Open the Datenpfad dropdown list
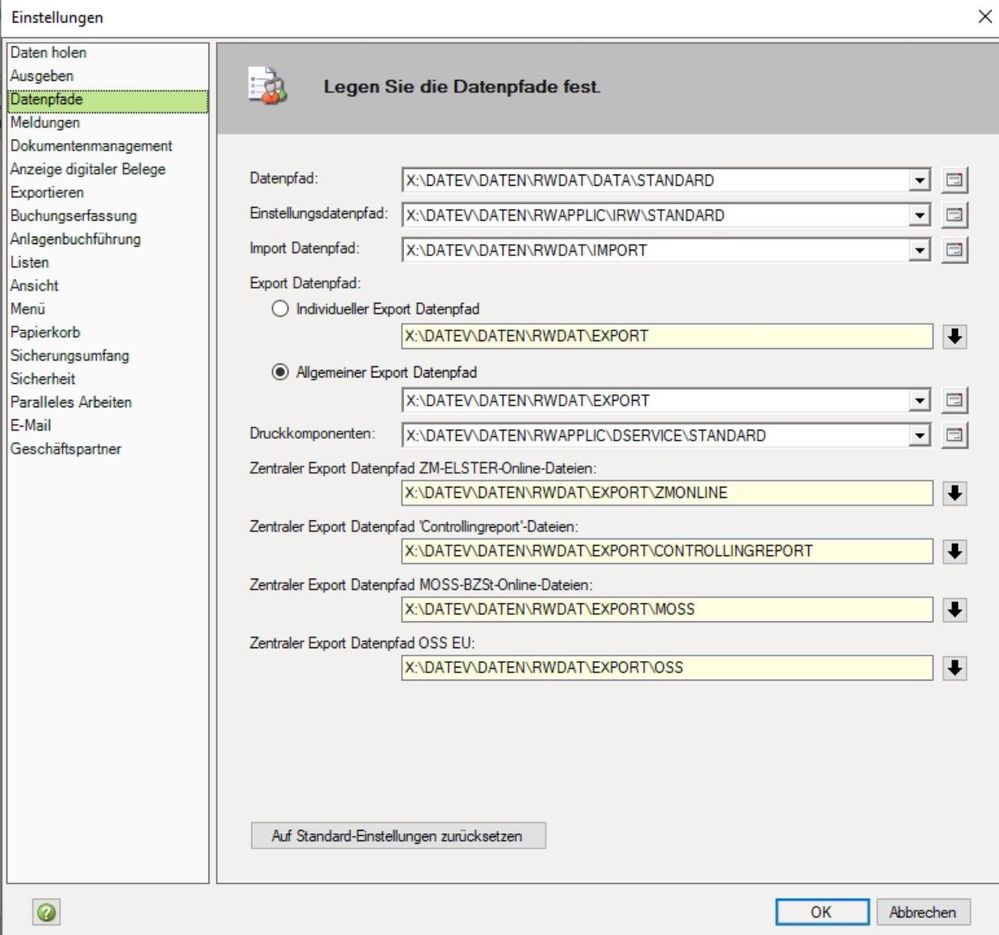 (919, 181)
